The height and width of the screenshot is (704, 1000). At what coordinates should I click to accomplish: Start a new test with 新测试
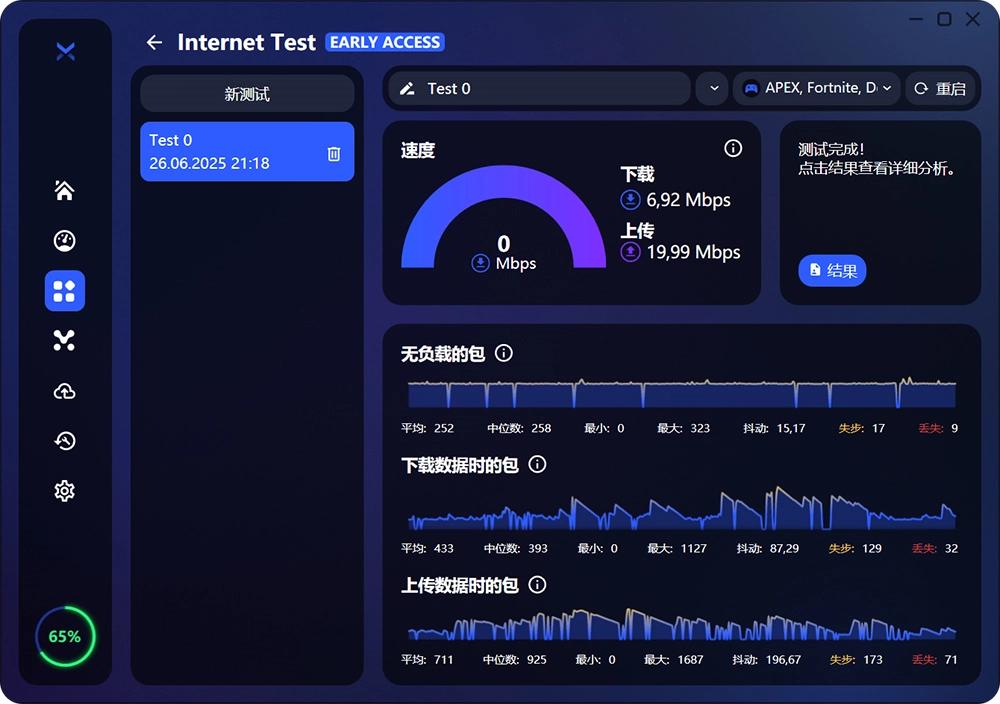coord(247,94)
